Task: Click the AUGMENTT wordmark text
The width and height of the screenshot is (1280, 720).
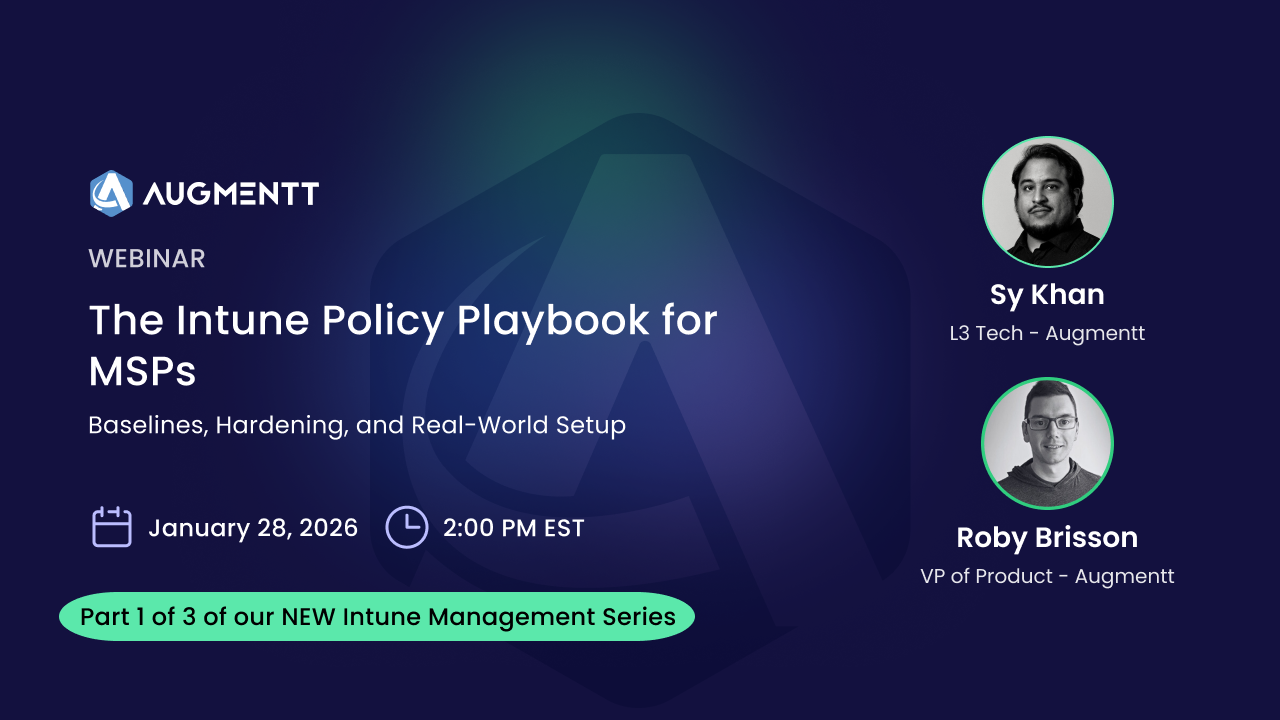Action: click(230, 194)
